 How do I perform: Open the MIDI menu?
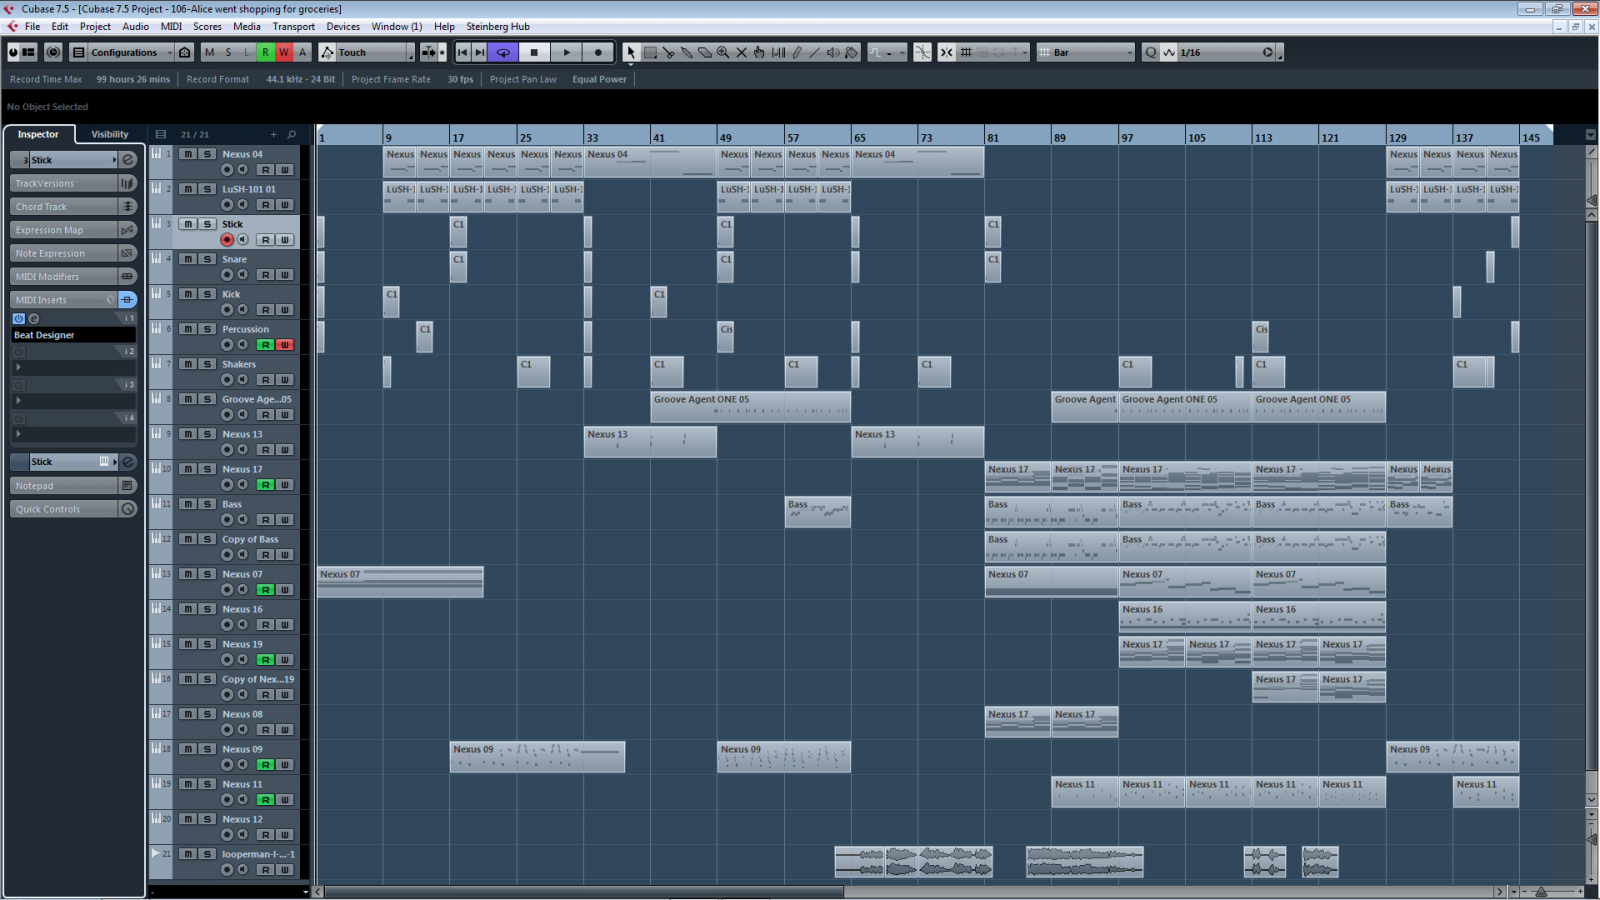(171, 26)
